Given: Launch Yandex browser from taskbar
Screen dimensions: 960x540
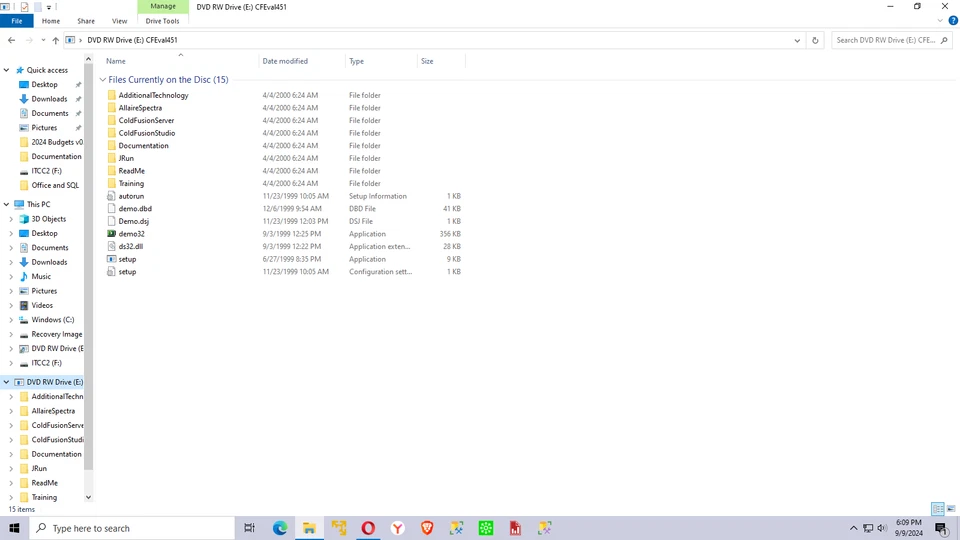Looking at the screenshot, I should tap(397, 528).
